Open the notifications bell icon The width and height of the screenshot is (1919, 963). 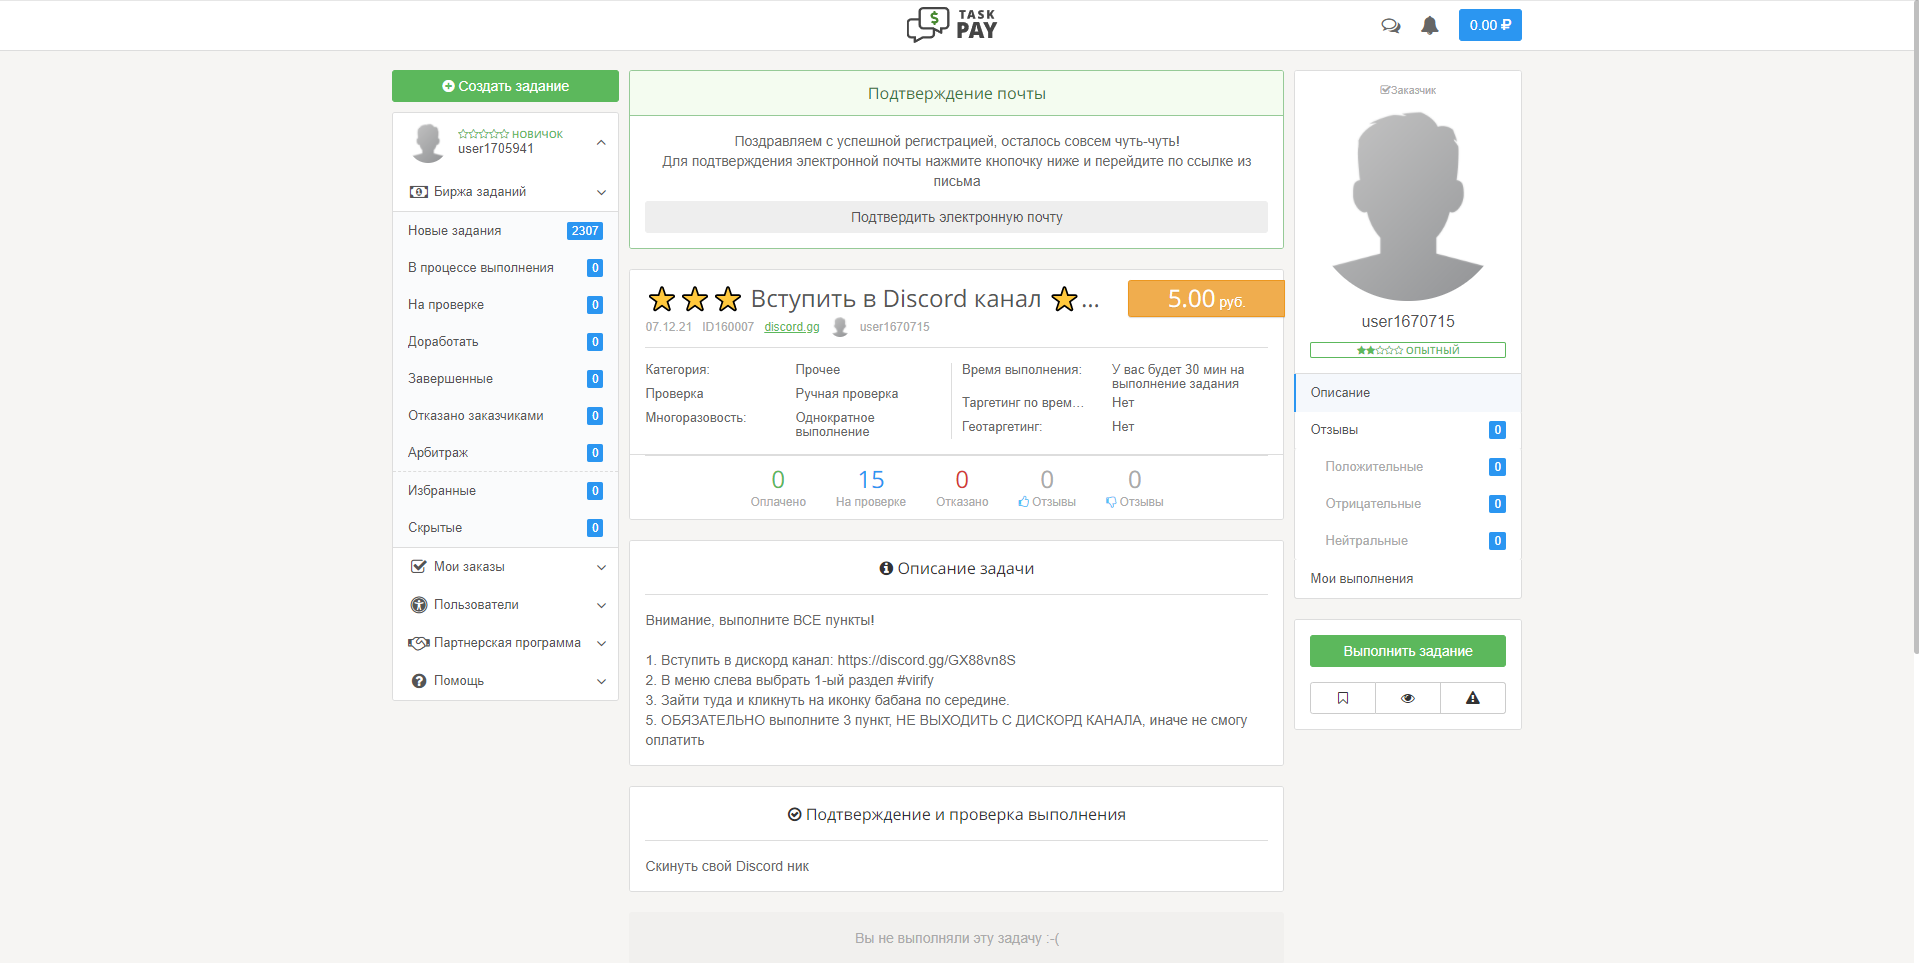pos(1430,25)
